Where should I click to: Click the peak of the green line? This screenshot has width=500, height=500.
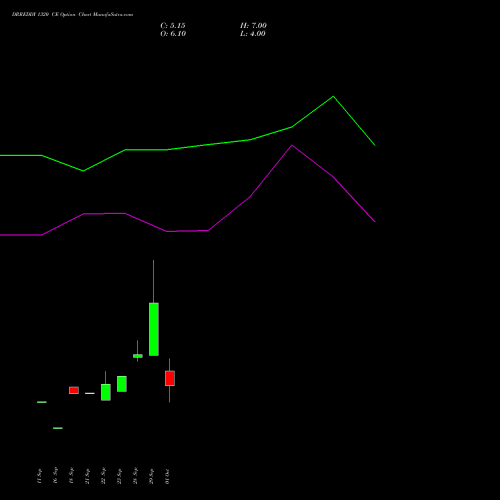click(x=333, y=96)
